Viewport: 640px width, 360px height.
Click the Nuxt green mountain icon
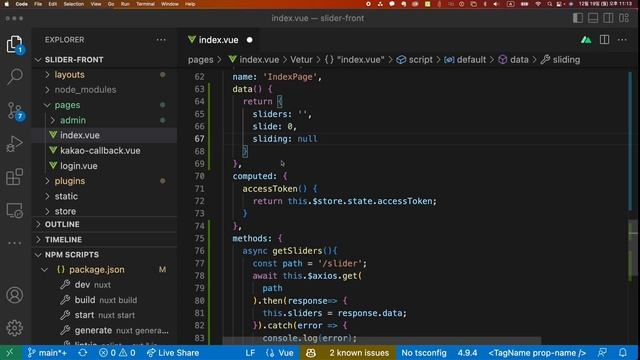[x=586, y=40]
